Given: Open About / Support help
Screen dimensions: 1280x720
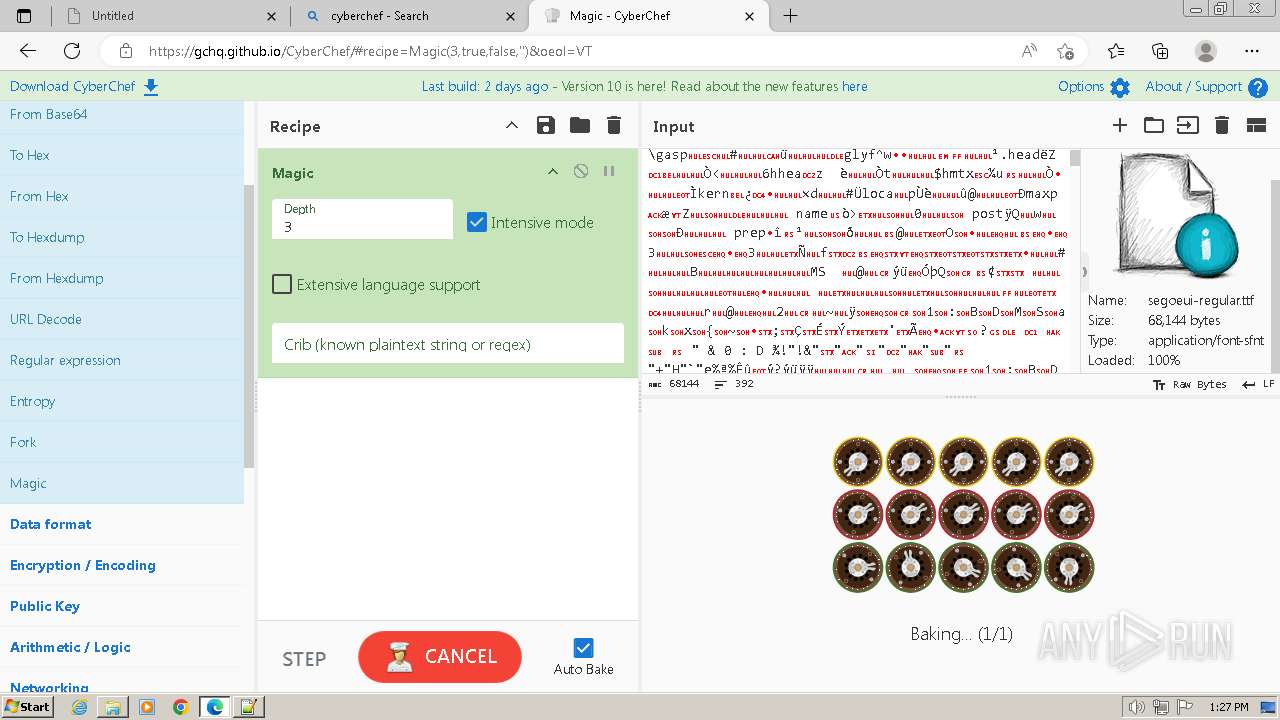Looking at the screenshot, I should [1206, 87].
